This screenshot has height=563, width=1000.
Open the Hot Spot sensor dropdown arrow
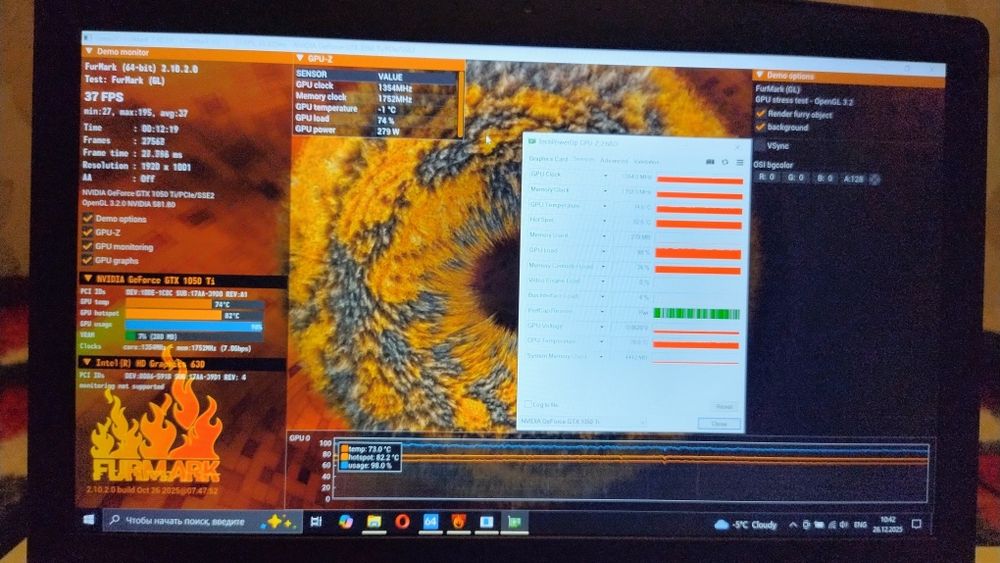605,221
